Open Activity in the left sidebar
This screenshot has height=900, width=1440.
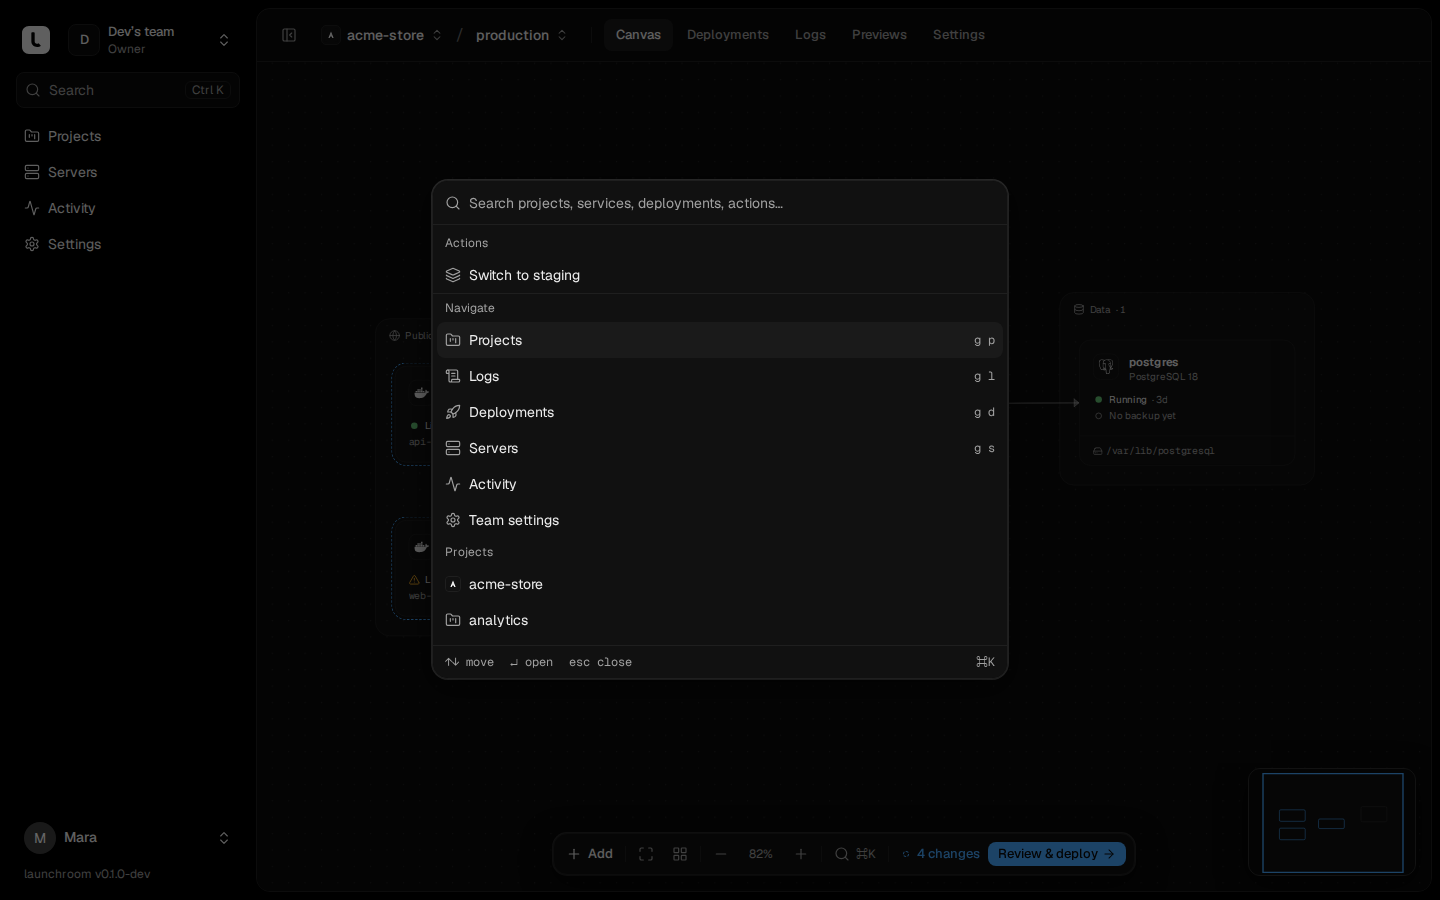click(x=128, y=208)
